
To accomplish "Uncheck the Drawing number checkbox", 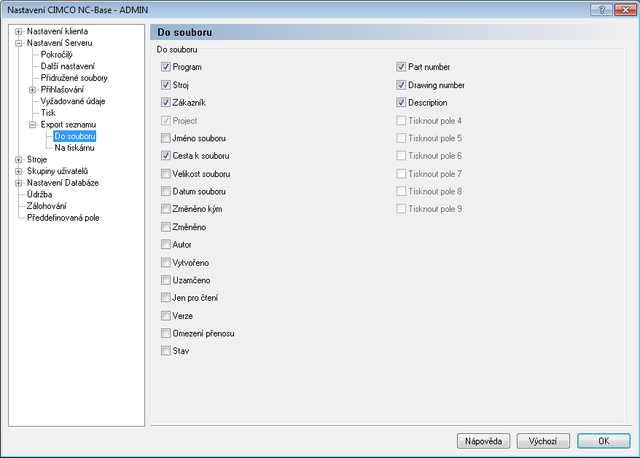I will coord(401,85).
